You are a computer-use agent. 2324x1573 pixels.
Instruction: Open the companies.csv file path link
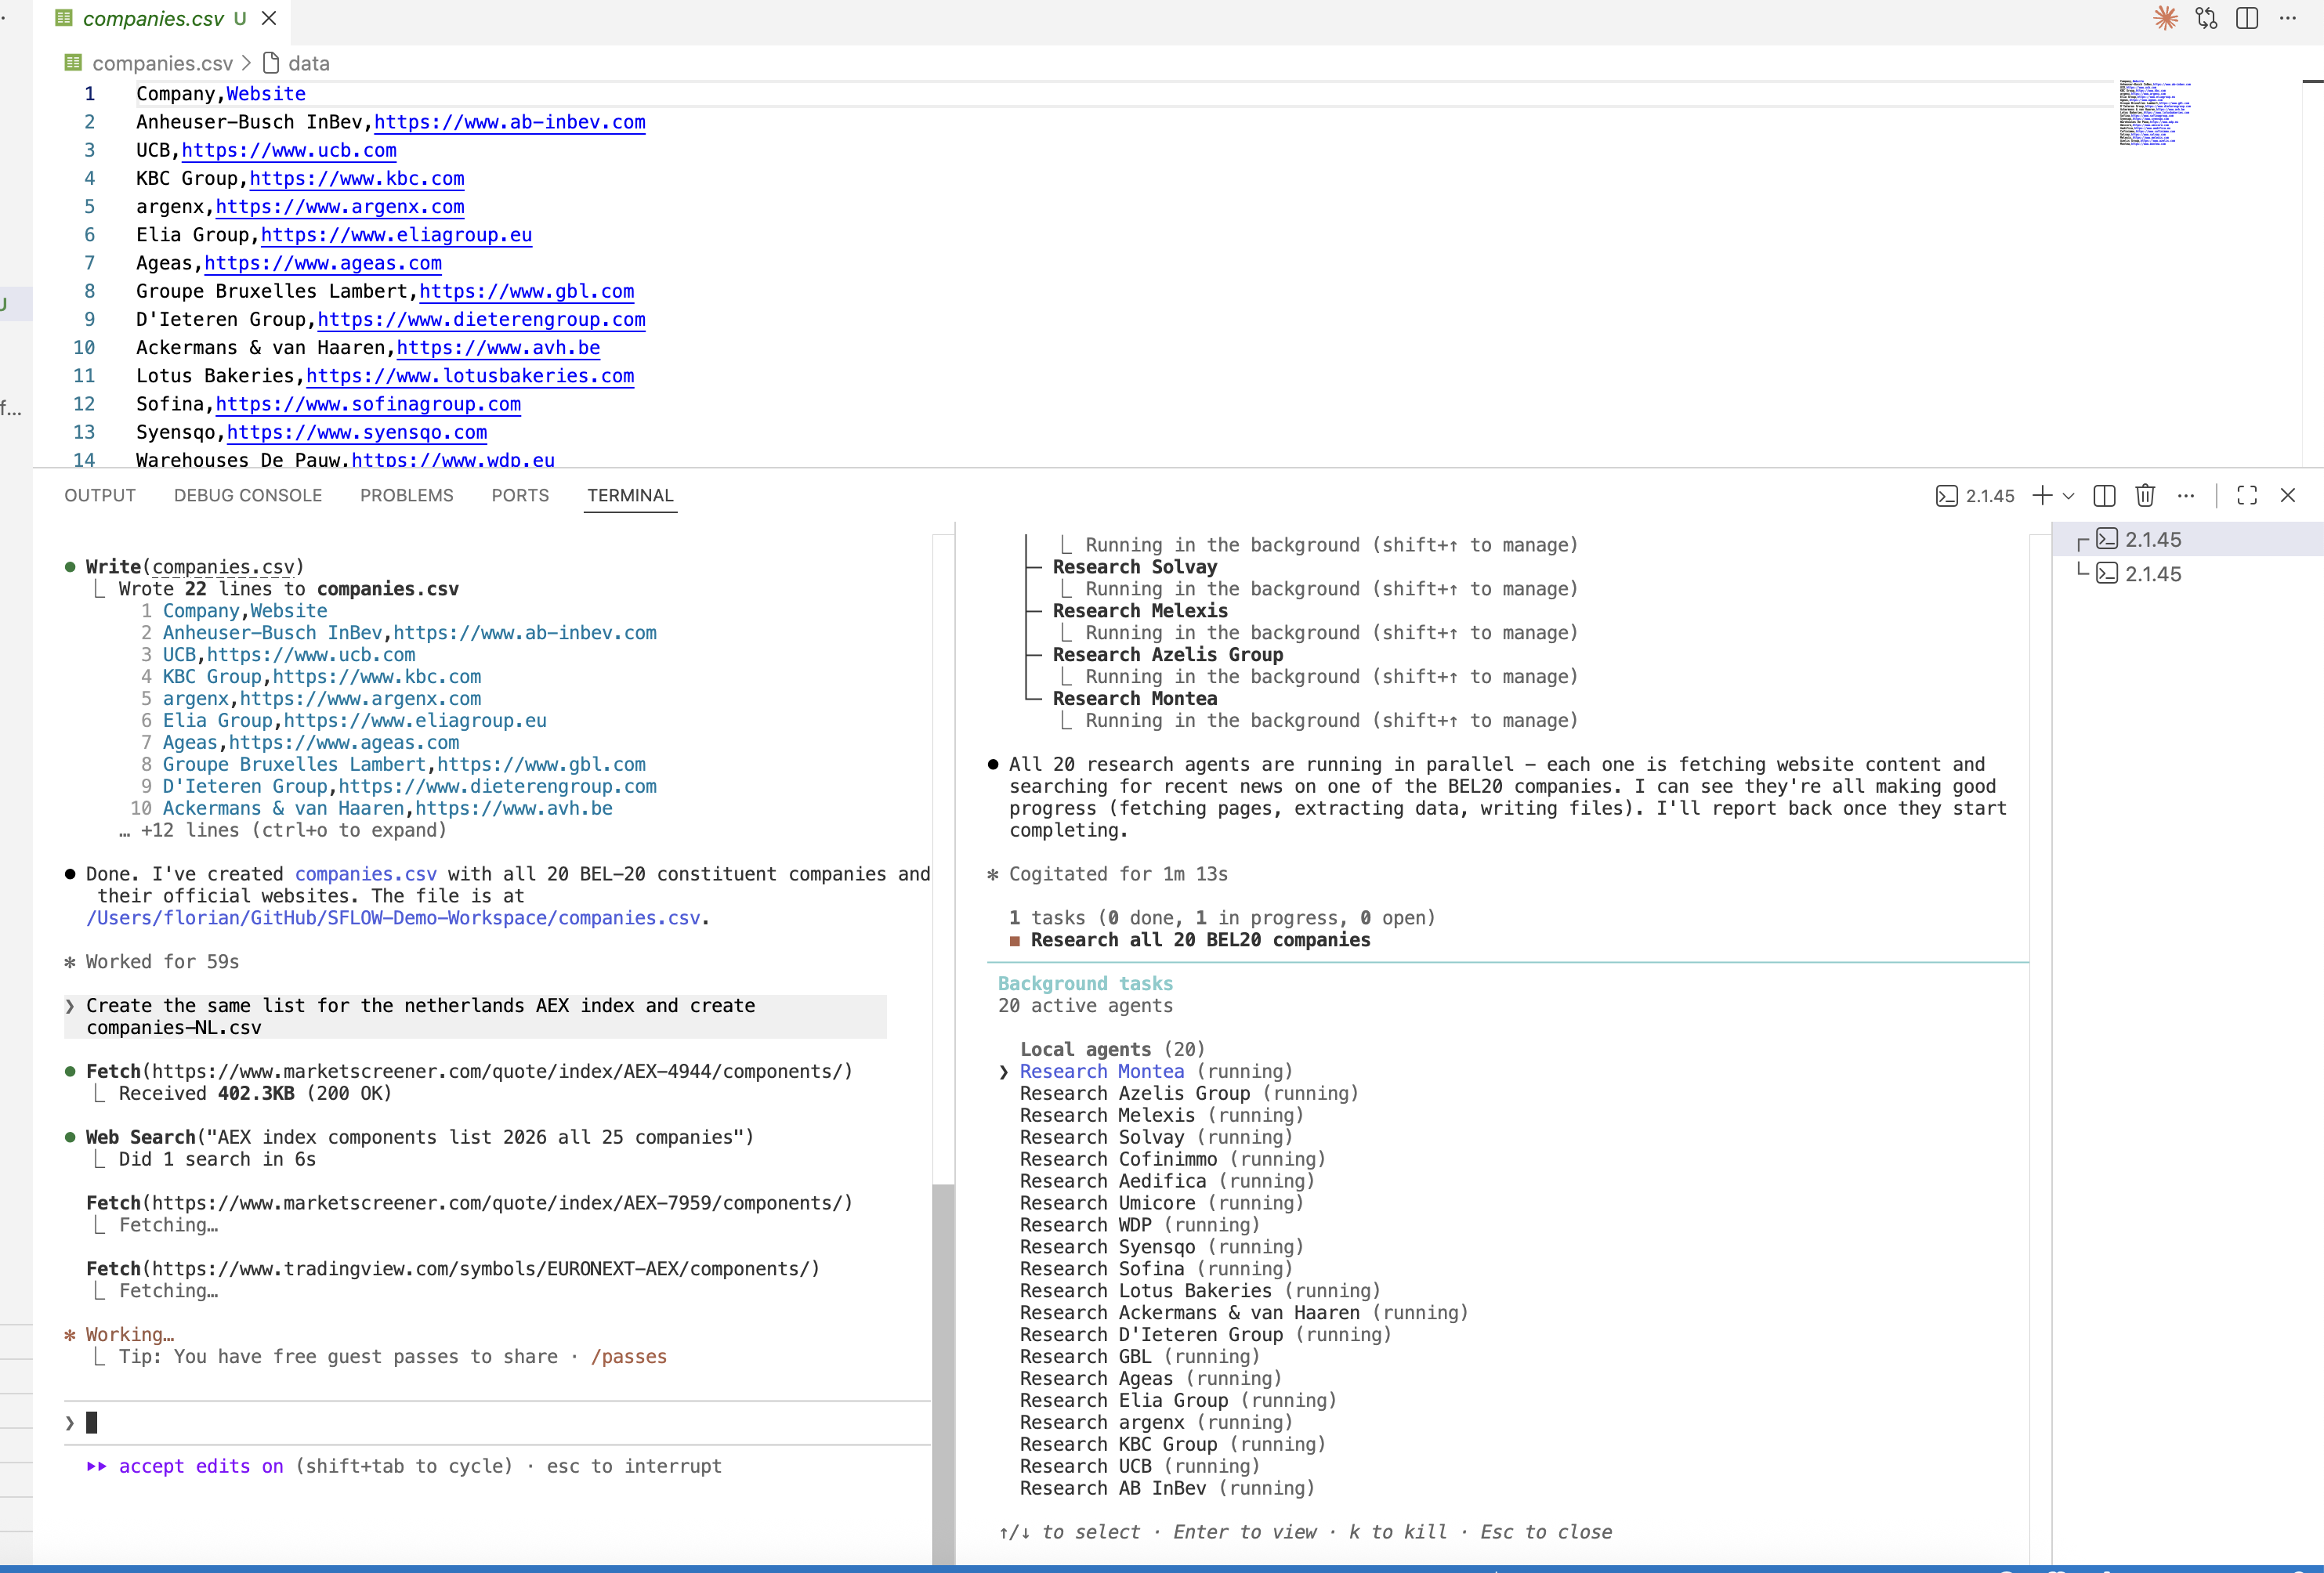(x=390, y=918)
